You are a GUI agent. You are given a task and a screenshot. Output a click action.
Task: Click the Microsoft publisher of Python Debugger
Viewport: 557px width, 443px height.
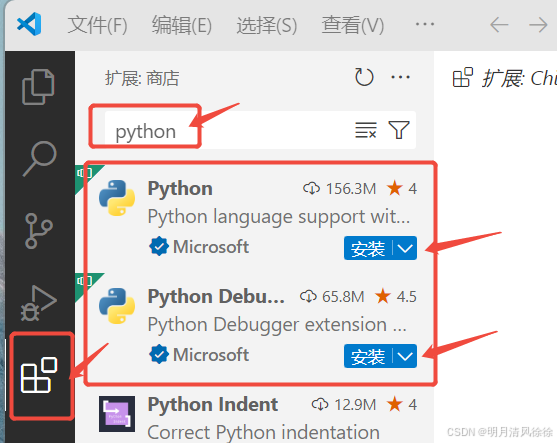coord(211,355)
